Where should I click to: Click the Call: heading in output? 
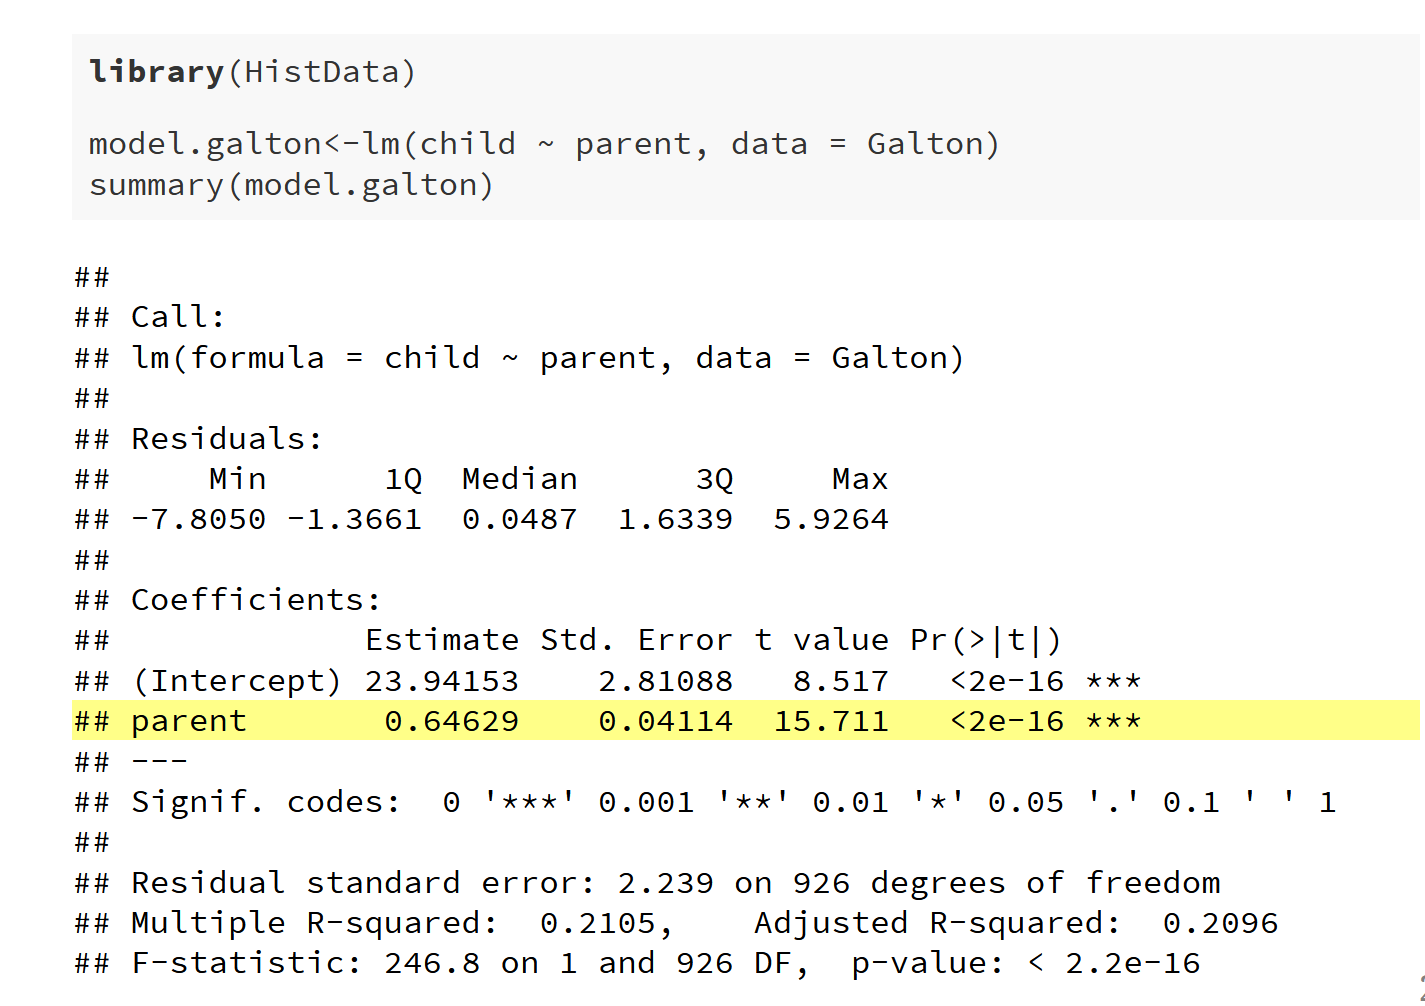coord(178,317)
